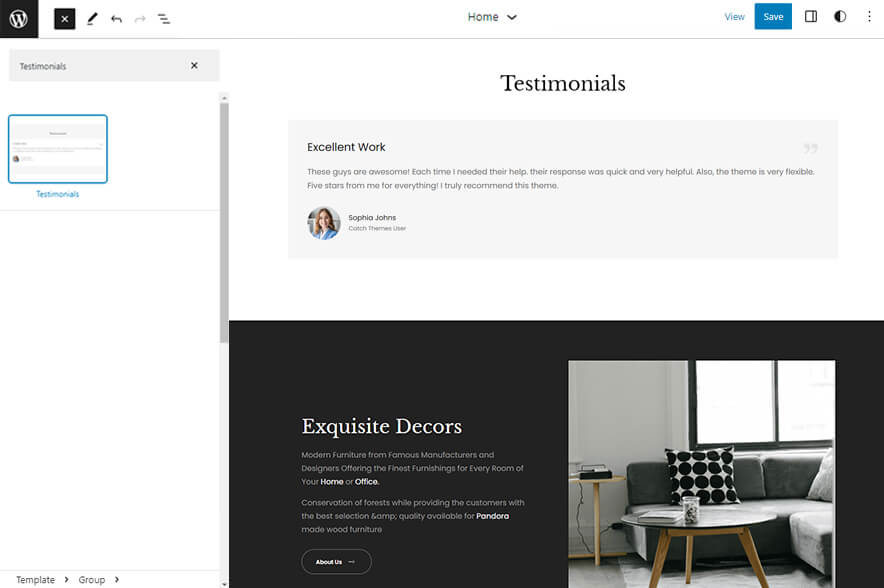Open the Home template dropdown

pyautogui.click(x=492, y=17)
